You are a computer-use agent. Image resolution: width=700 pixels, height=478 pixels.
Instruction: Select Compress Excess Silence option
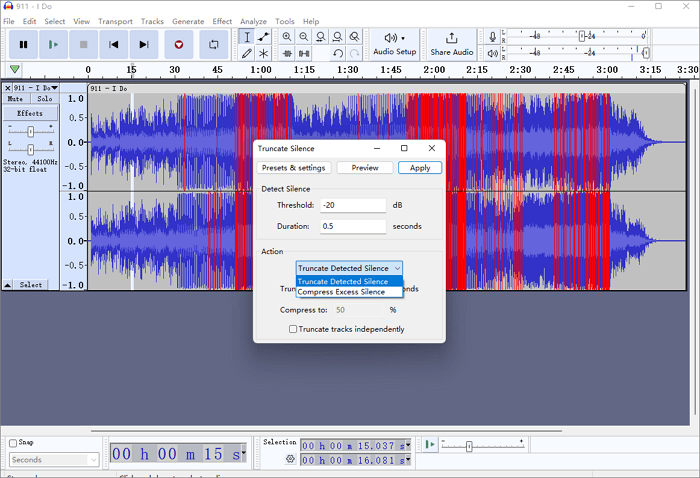click(x=342, y=292)
